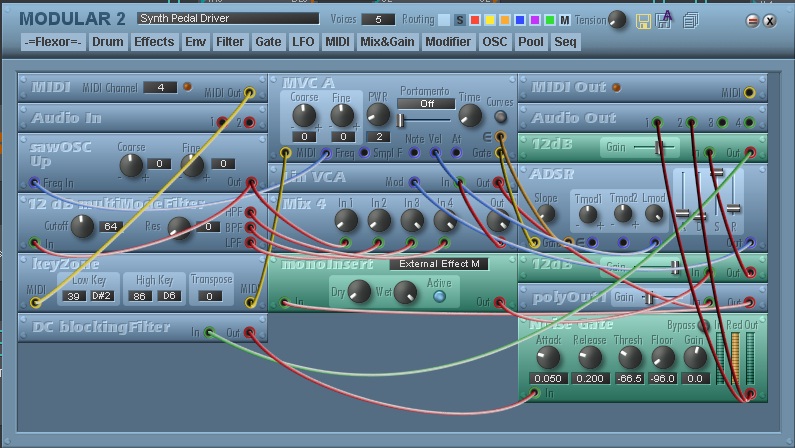795x448 pixels.
Task: Click Audio In jack 1
Action: click(222, 122)
